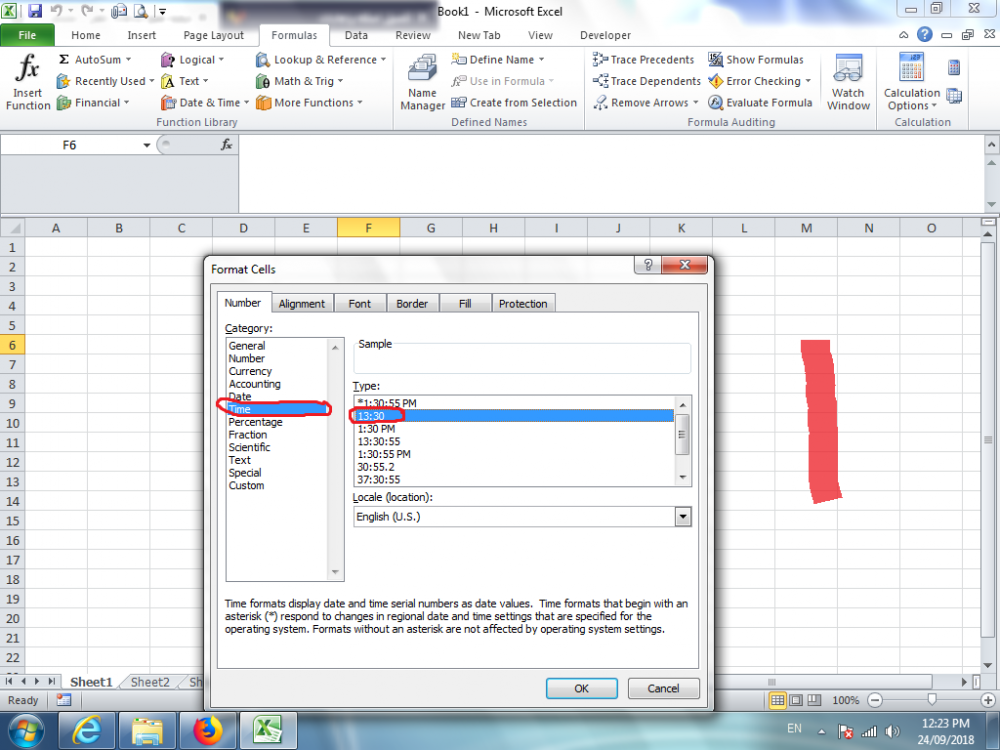This screenshot has width=1000, height=750.
Task: Click OK in Format Cells dialog
Action: [582, 688]
